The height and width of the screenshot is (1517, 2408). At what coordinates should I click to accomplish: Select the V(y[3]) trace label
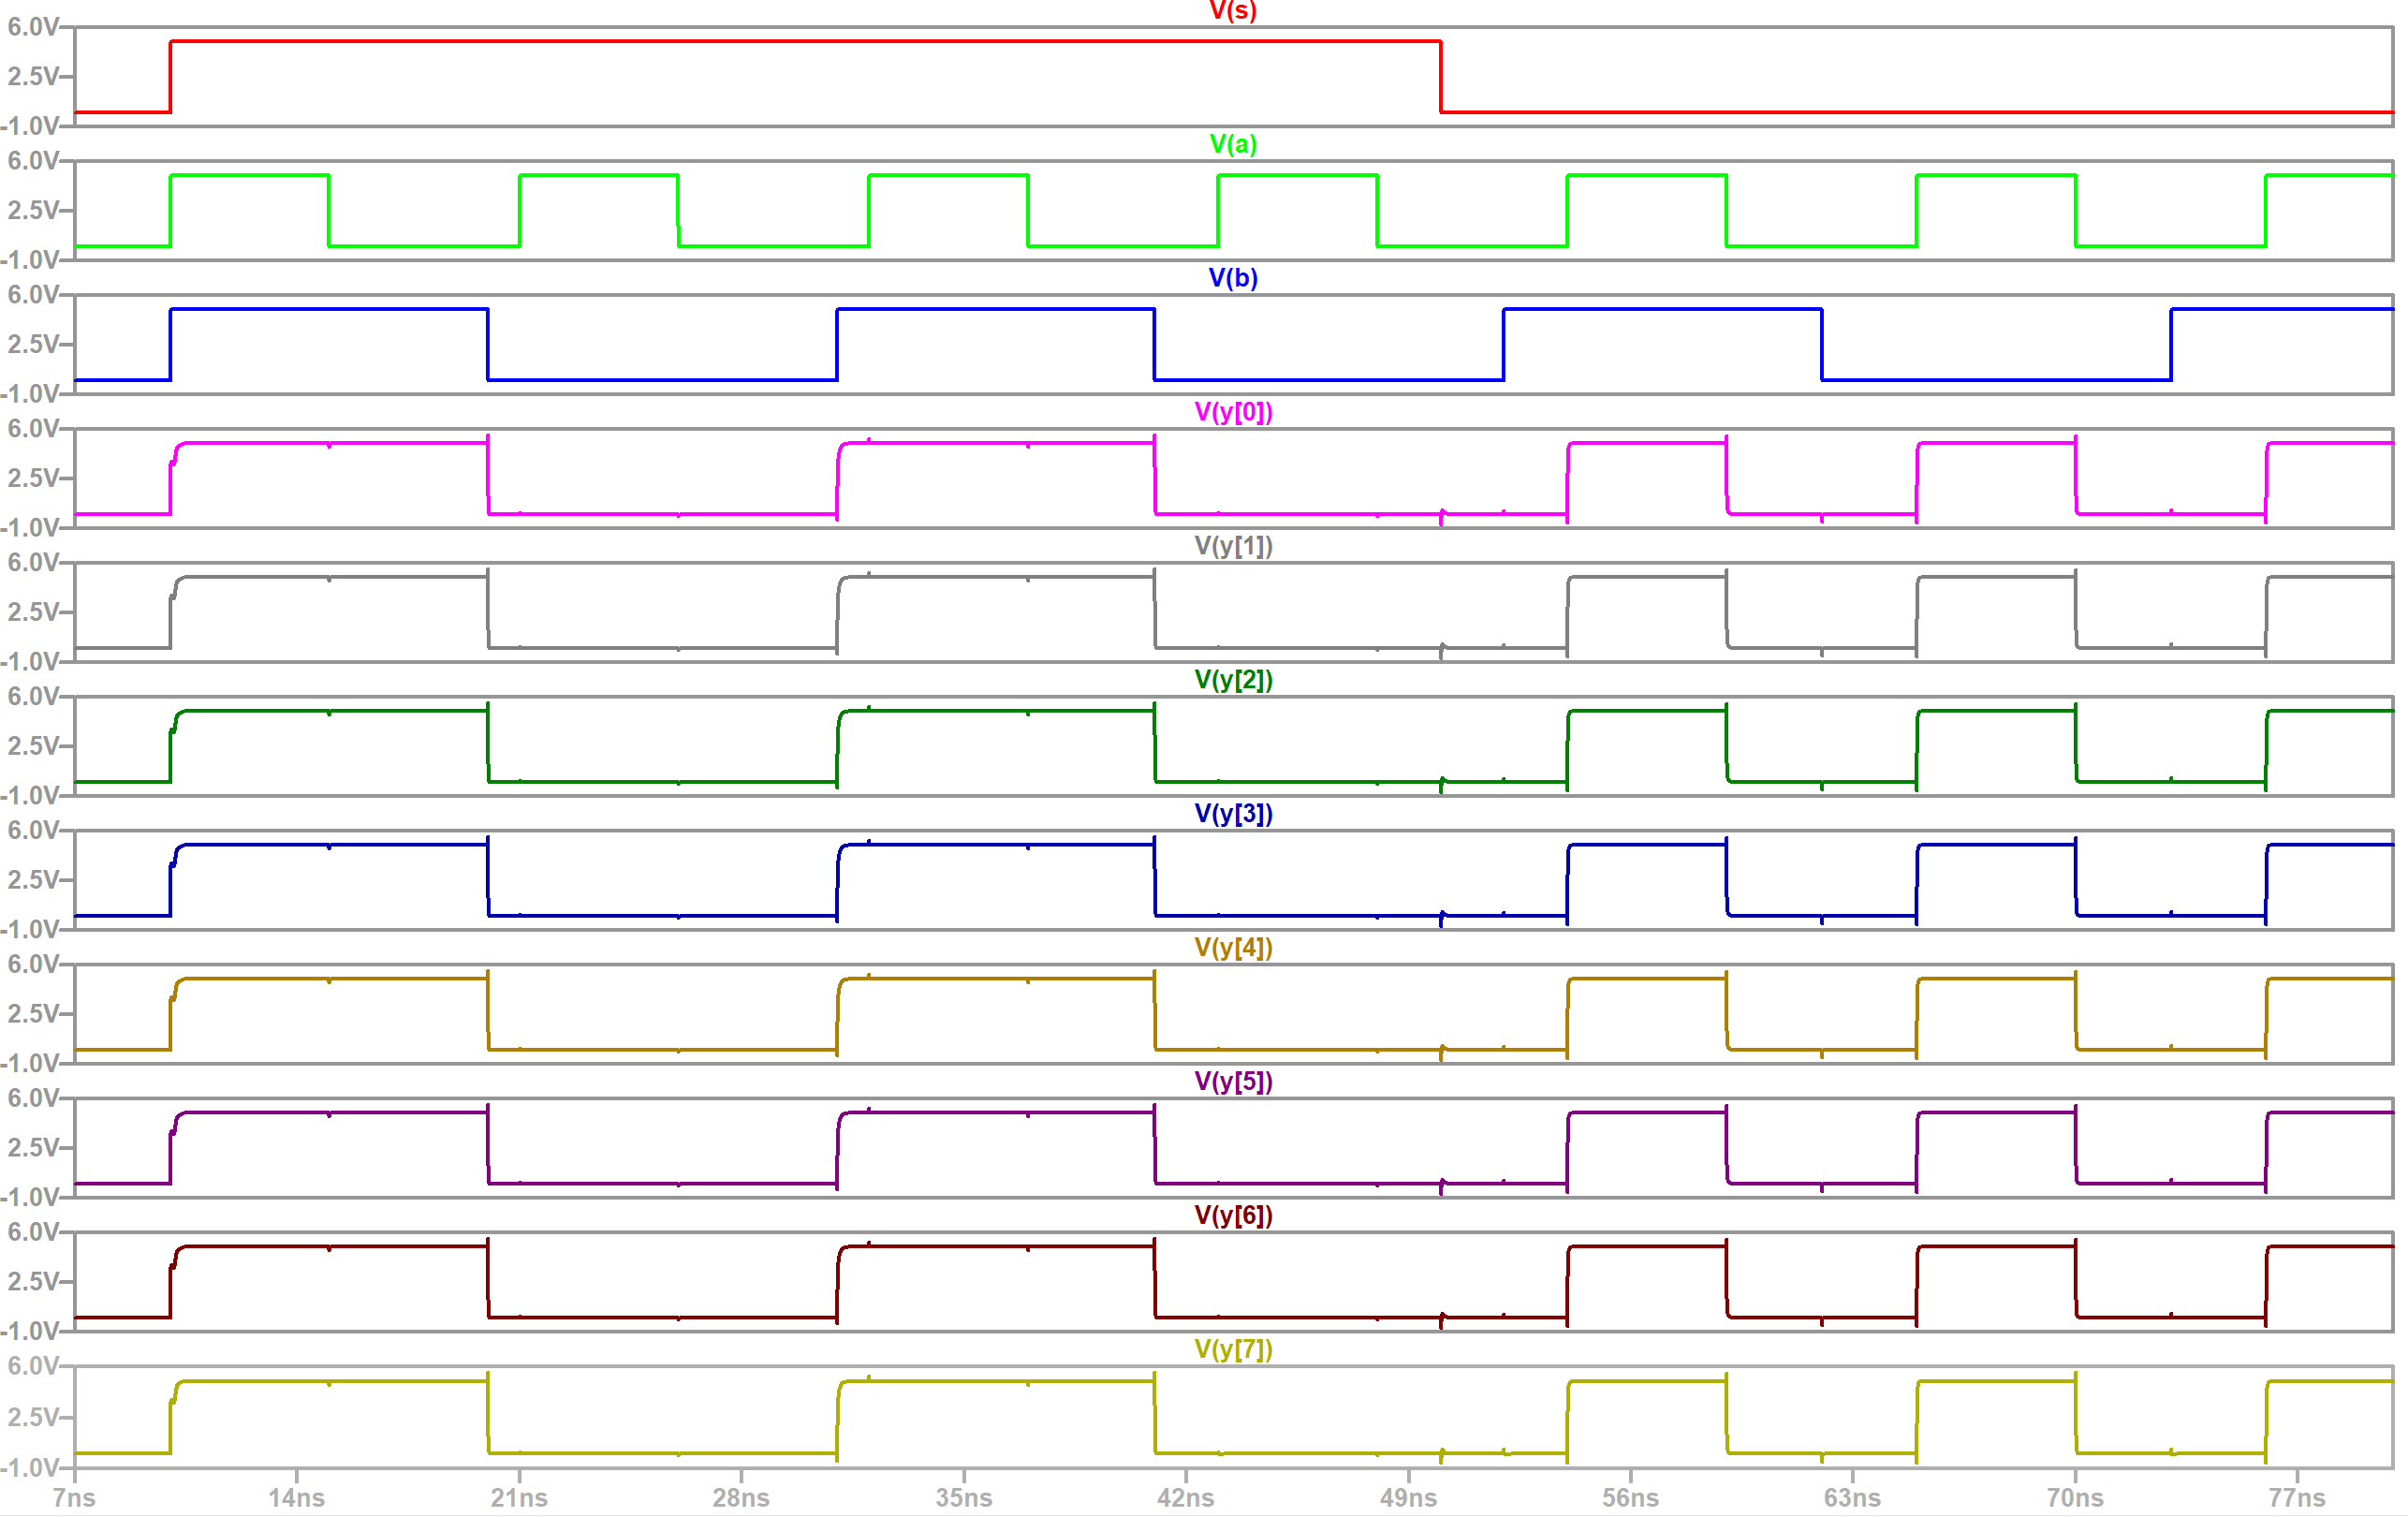[x=1232, y=814]
